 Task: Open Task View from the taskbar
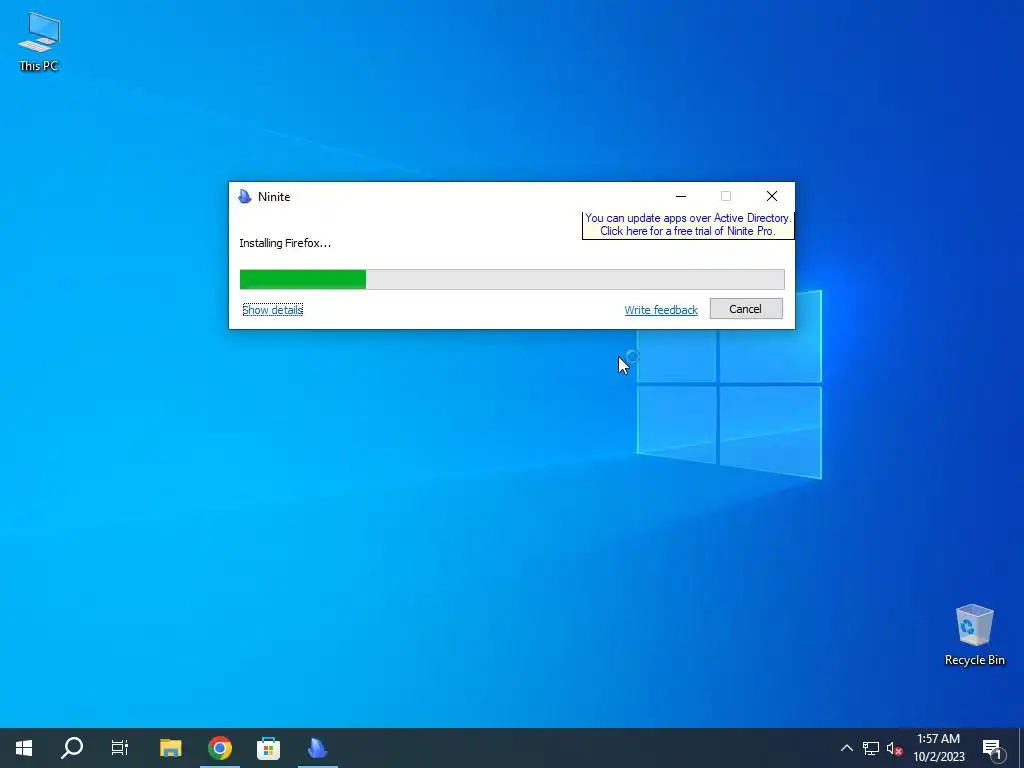(120, 748)
